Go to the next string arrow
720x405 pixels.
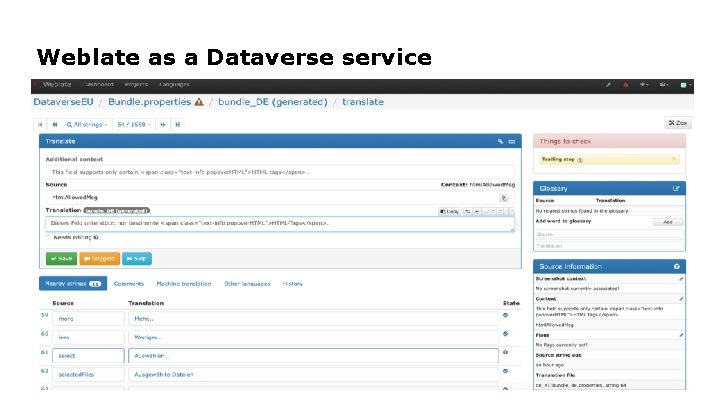coord(163,124)
